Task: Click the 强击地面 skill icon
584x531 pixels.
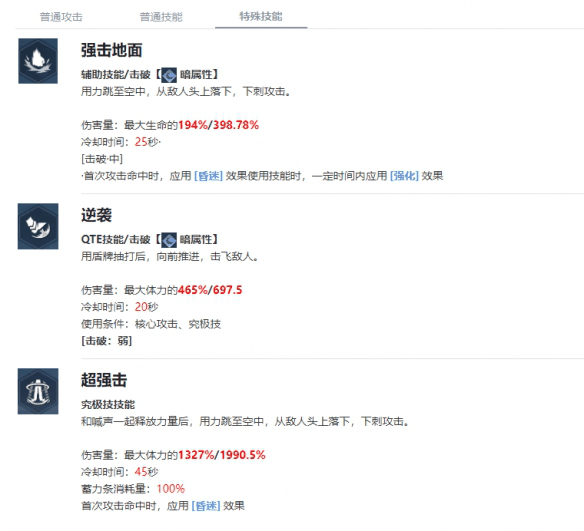Action: pos(38,61)
